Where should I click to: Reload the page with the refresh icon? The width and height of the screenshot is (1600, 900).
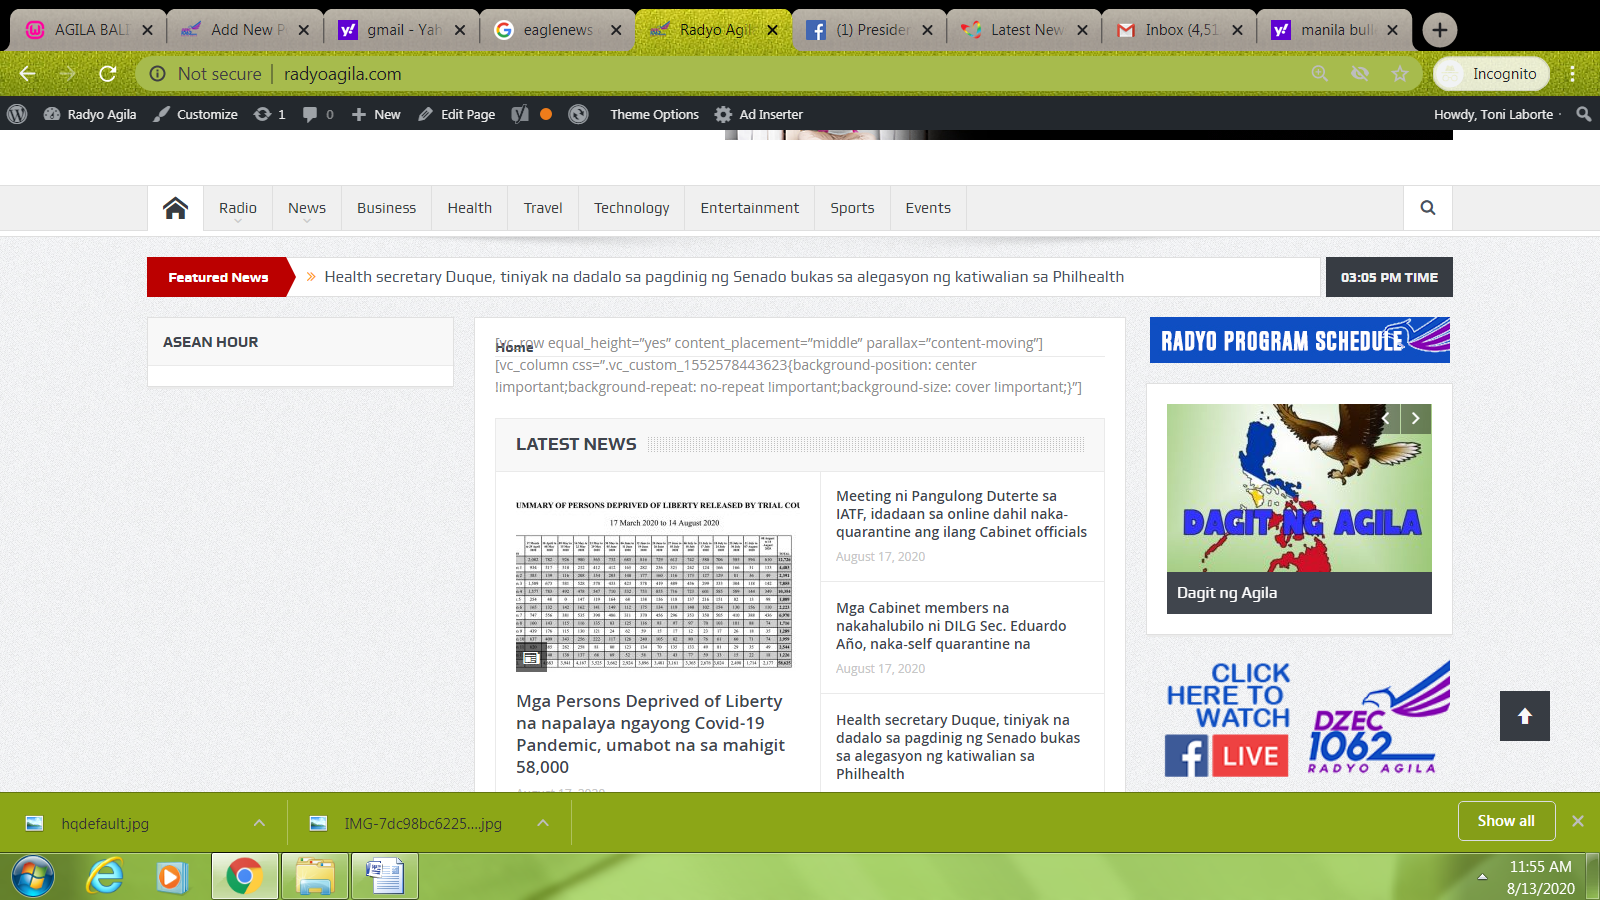108,74
